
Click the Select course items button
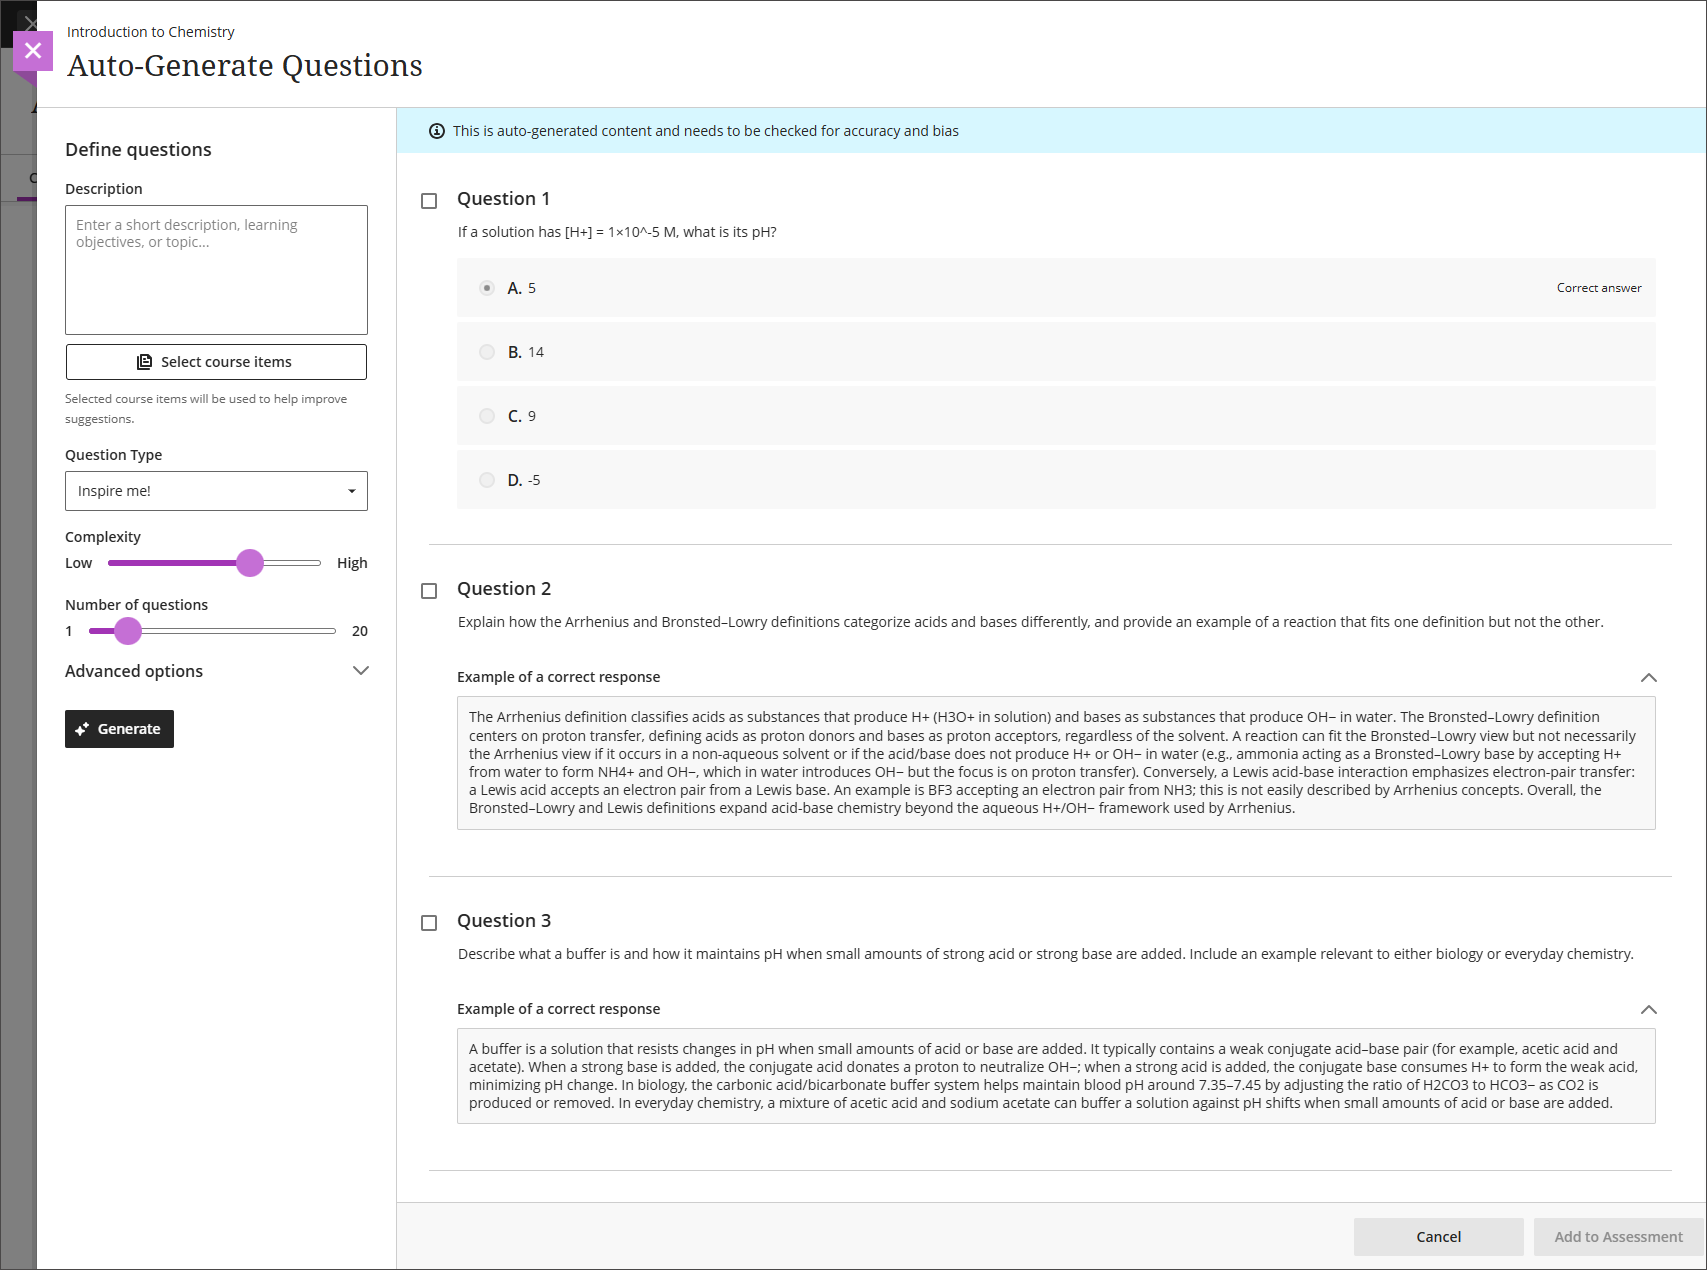click(x=216, y=362)
